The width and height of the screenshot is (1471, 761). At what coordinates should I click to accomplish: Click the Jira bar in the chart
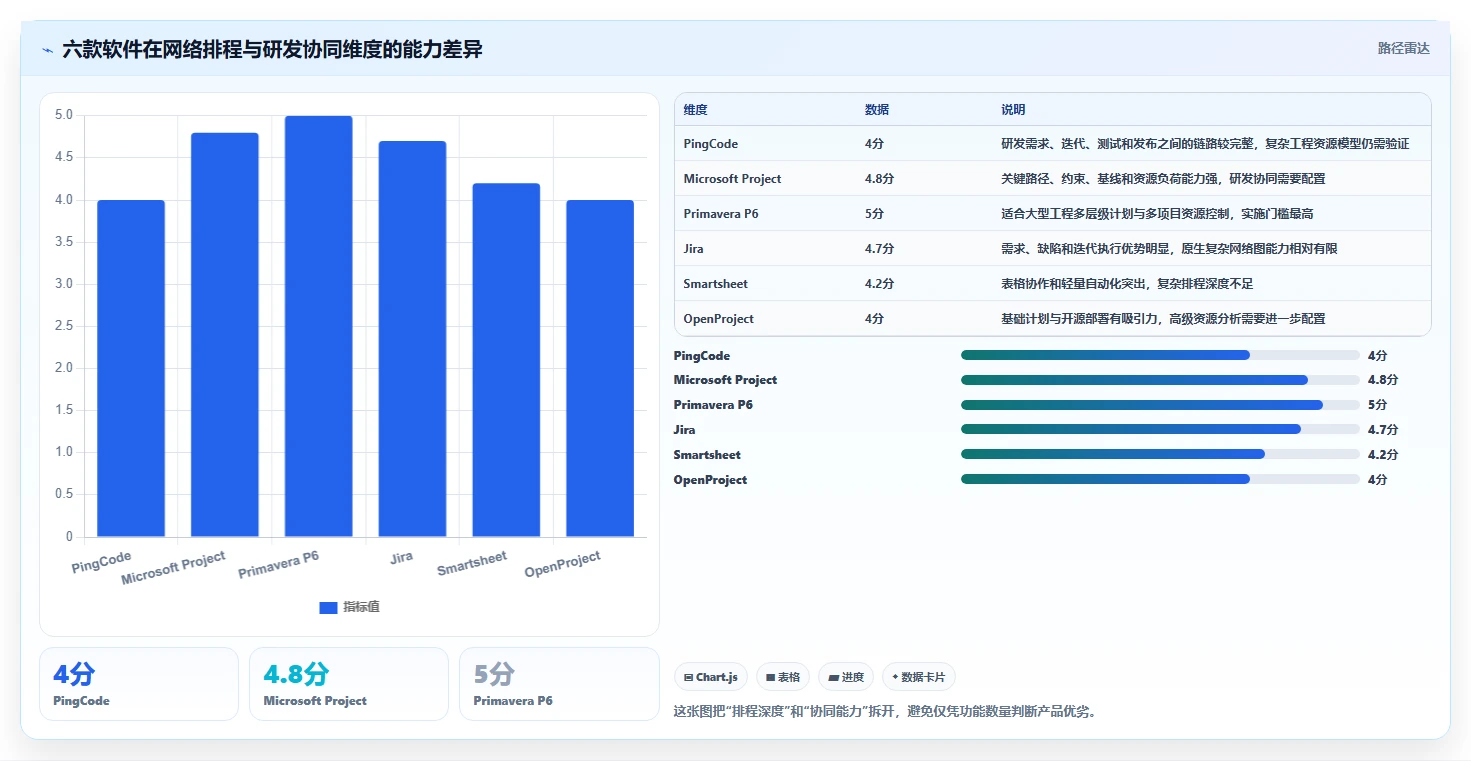click(x=412, y=339)
